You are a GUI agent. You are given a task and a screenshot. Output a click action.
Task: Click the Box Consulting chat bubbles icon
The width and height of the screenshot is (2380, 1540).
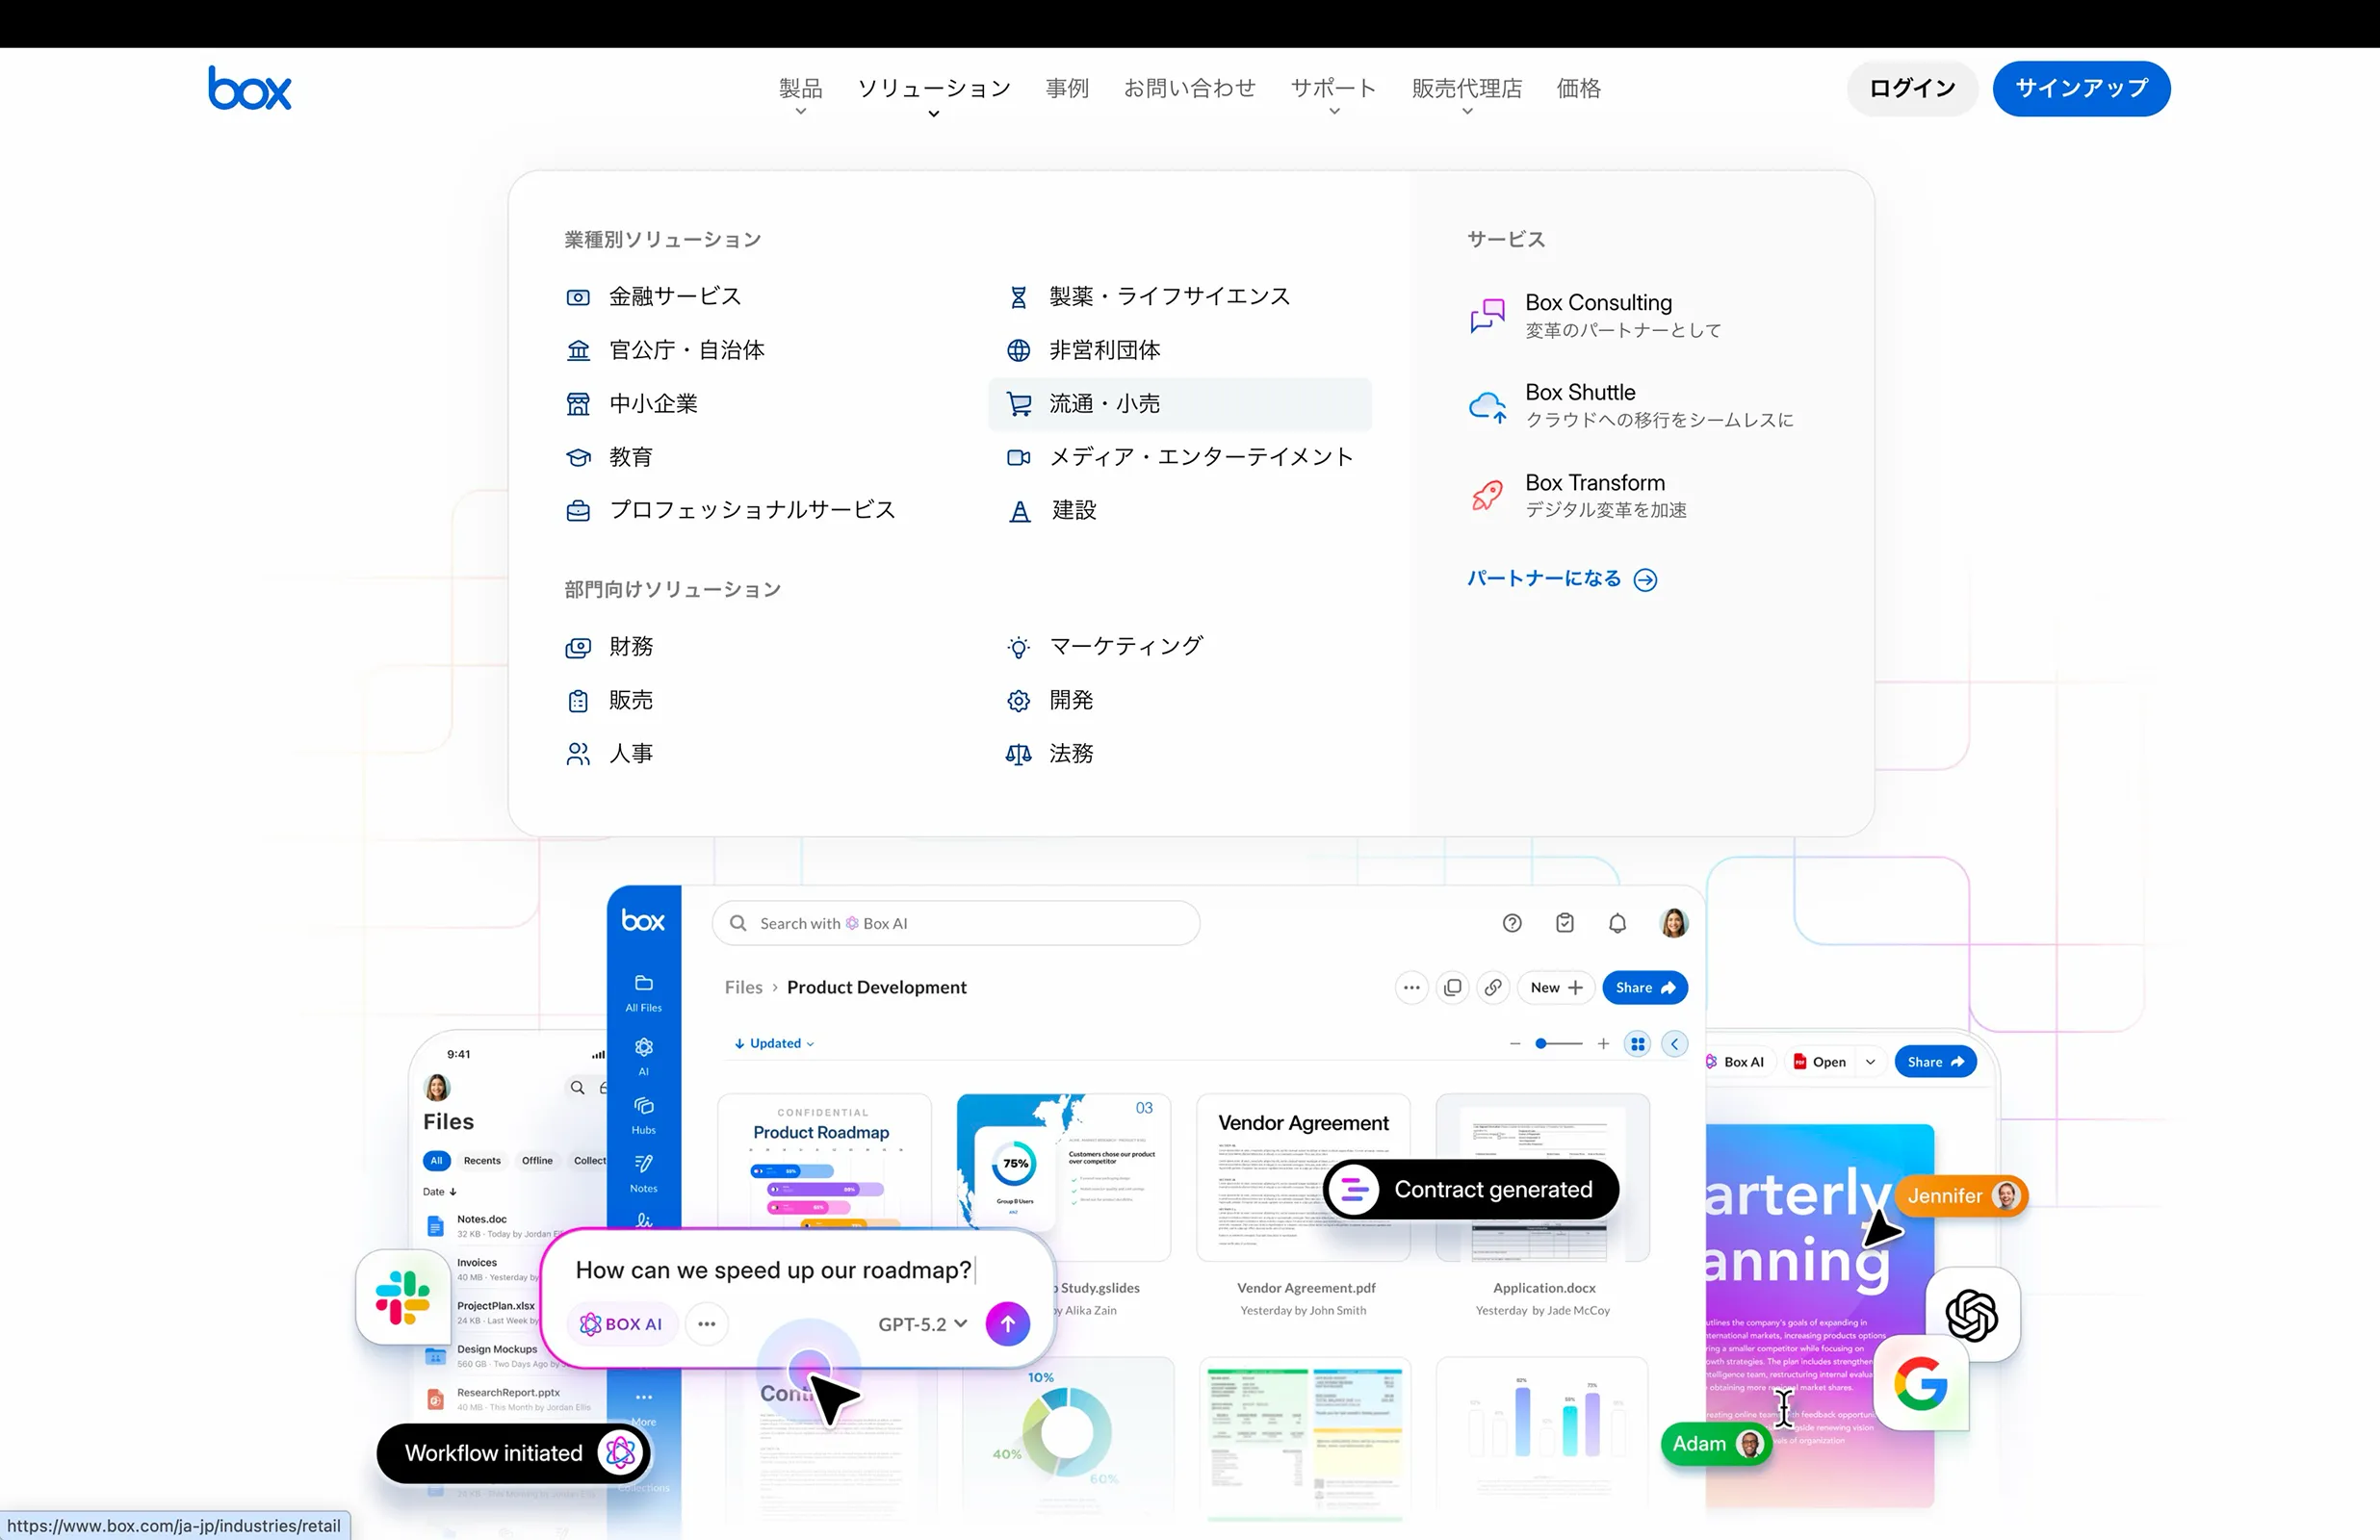point(1487,315)
